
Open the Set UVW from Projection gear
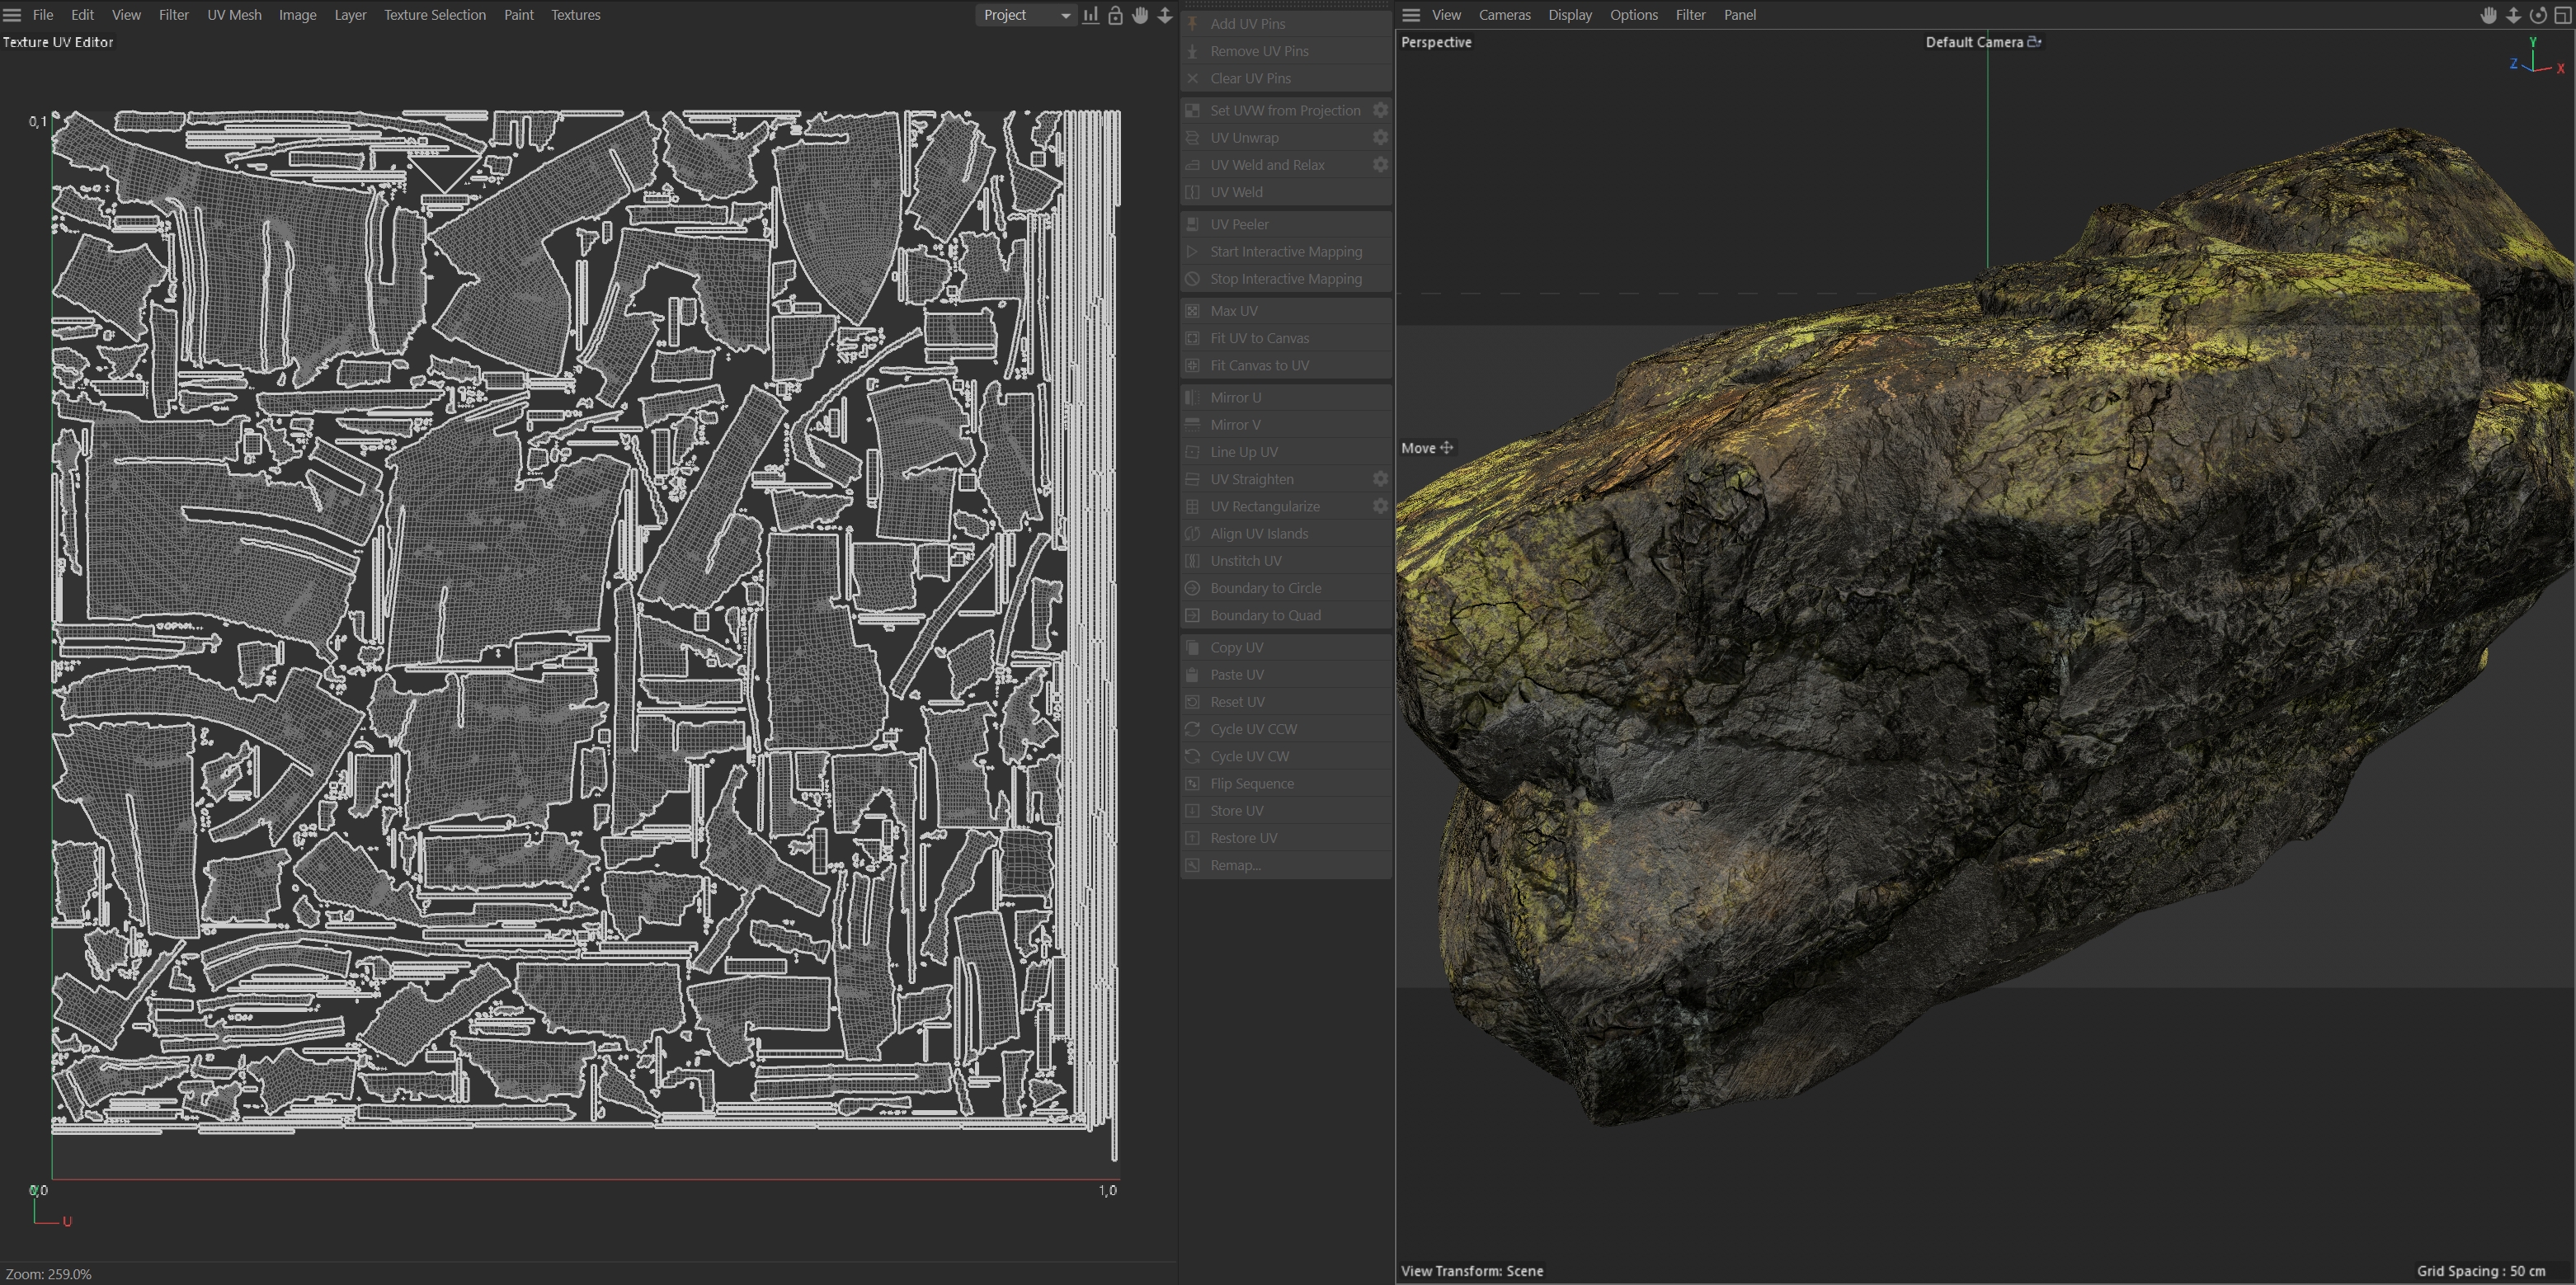1380,110
